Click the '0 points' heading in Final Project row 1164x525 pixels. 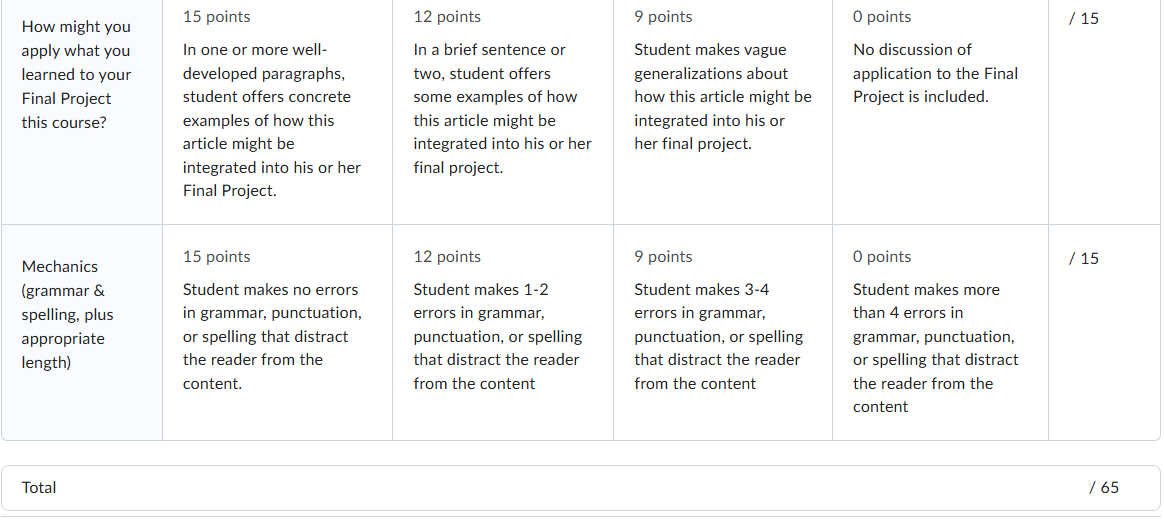click(x=882, y=17)
